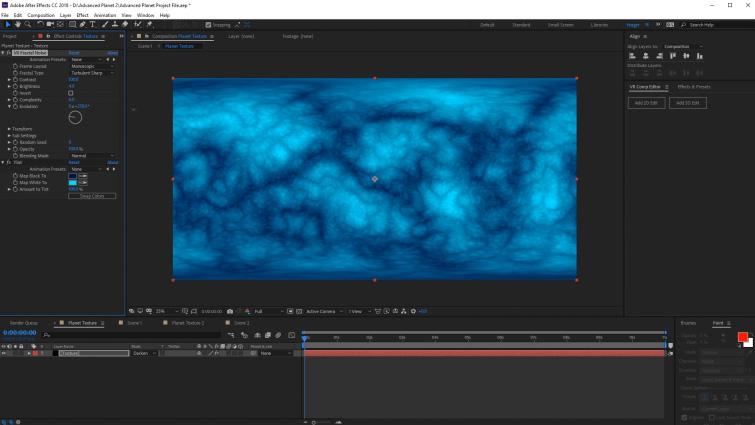Open the Composition menu
This screenshot has width=755, height=425.
41,15
